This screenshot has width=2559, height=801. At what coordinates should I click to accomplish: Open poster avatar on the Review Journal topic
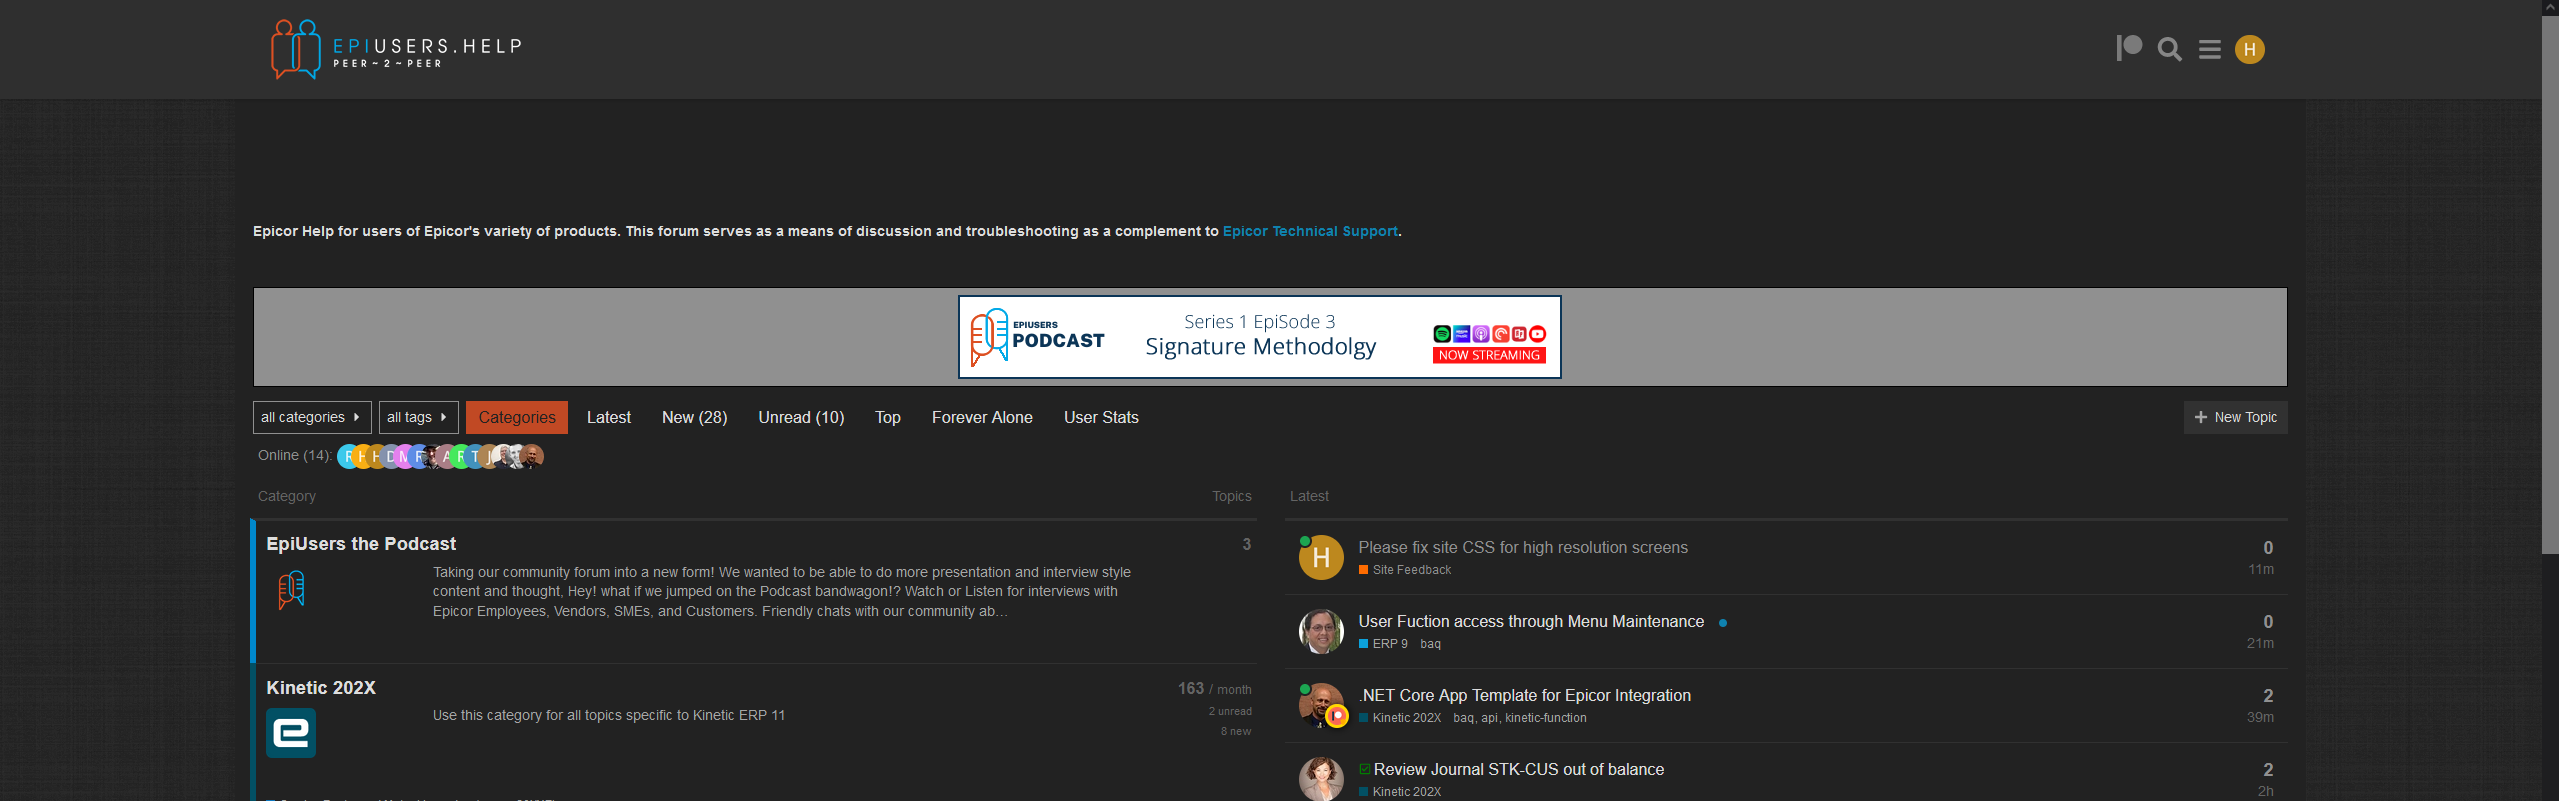coord(1321,779)
